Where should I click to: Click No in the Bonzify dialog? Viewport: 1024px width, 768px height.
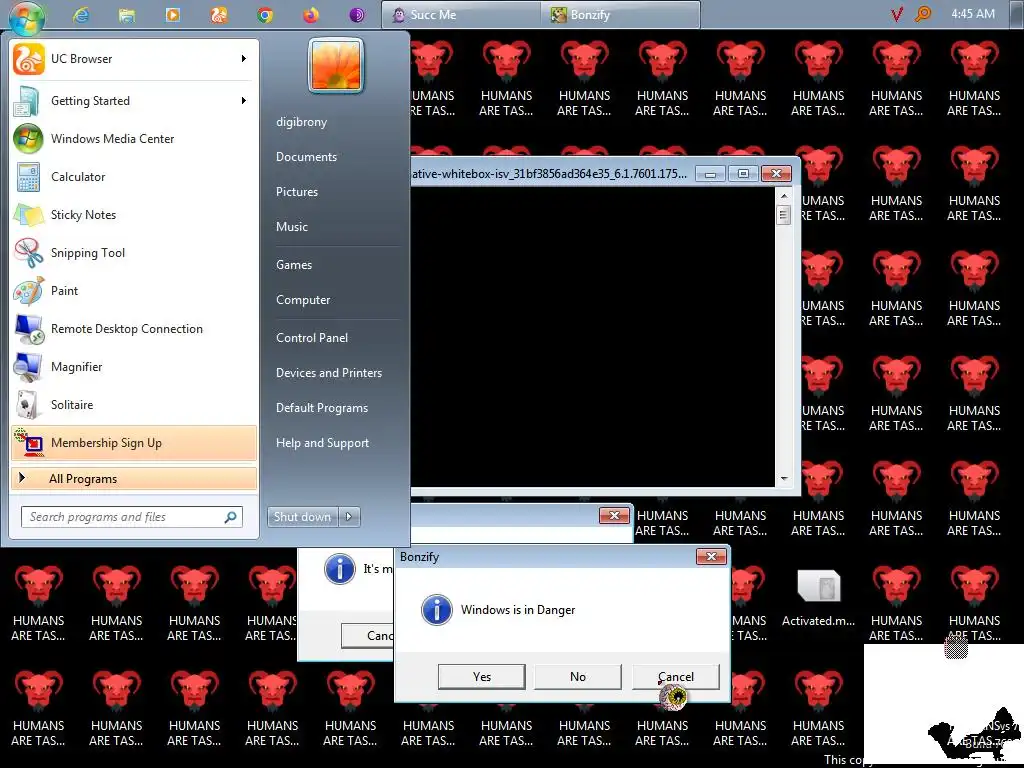[578, 677]
